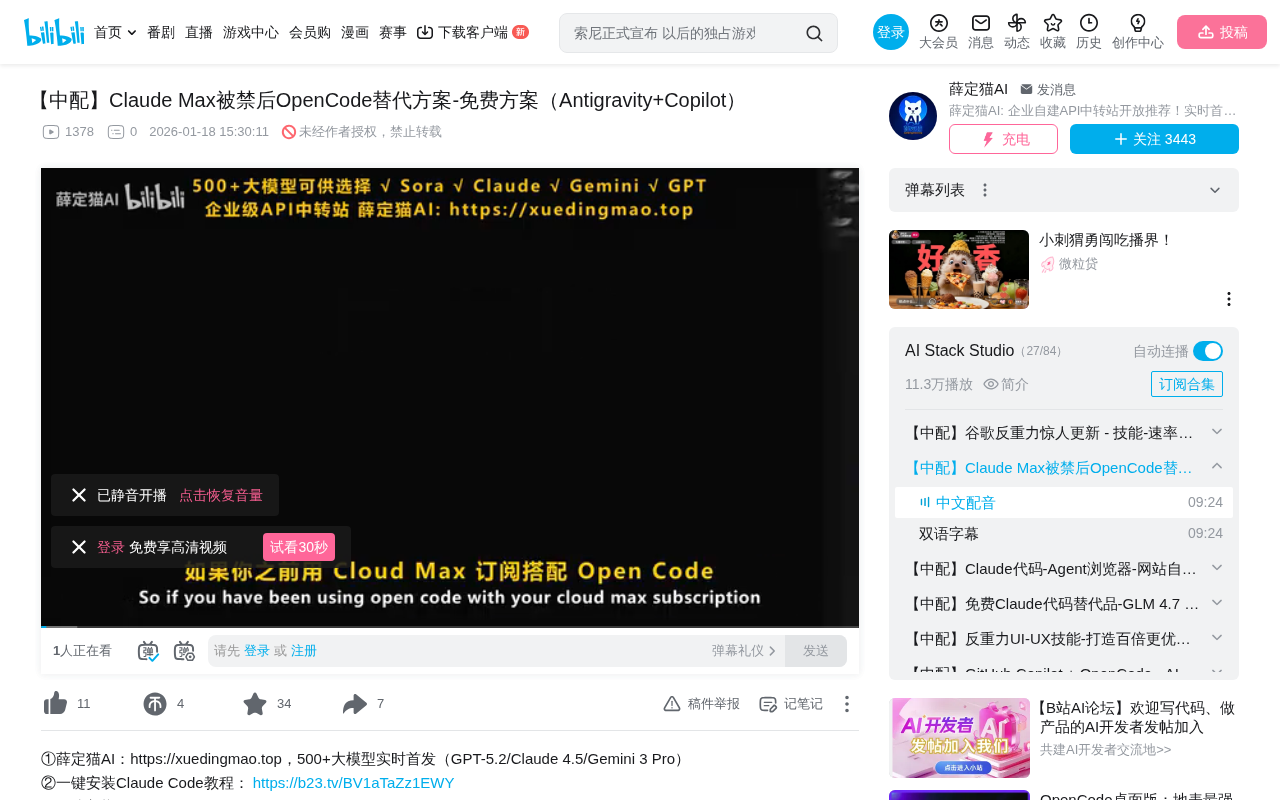
Task: Open 直播 in top navigation
Action: click(x=199, y=32)
